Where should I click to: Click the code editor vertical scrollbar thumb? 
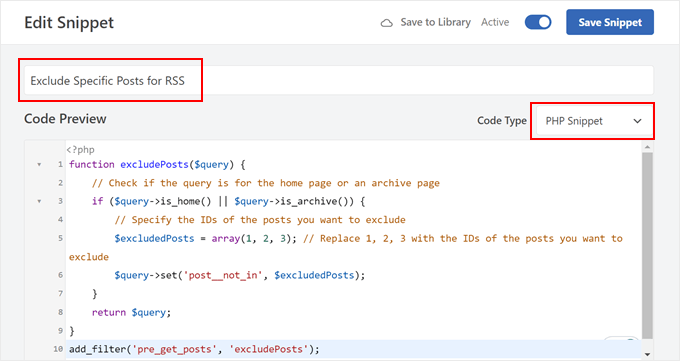click(x=647, y=245)
